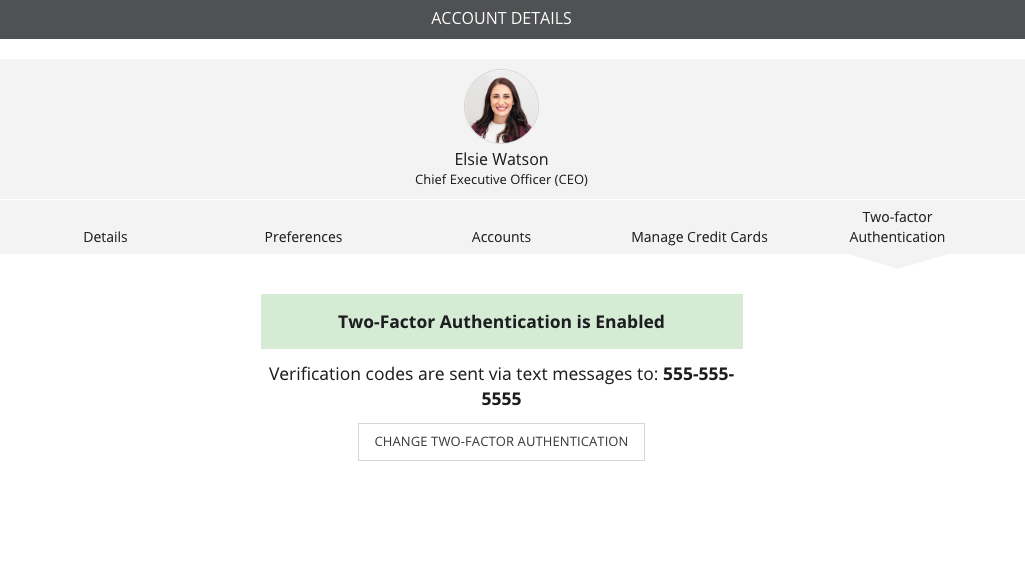The image size is (1025, 580).
Task: Click the word Authentication on the tab's second line
Action: 897,237
